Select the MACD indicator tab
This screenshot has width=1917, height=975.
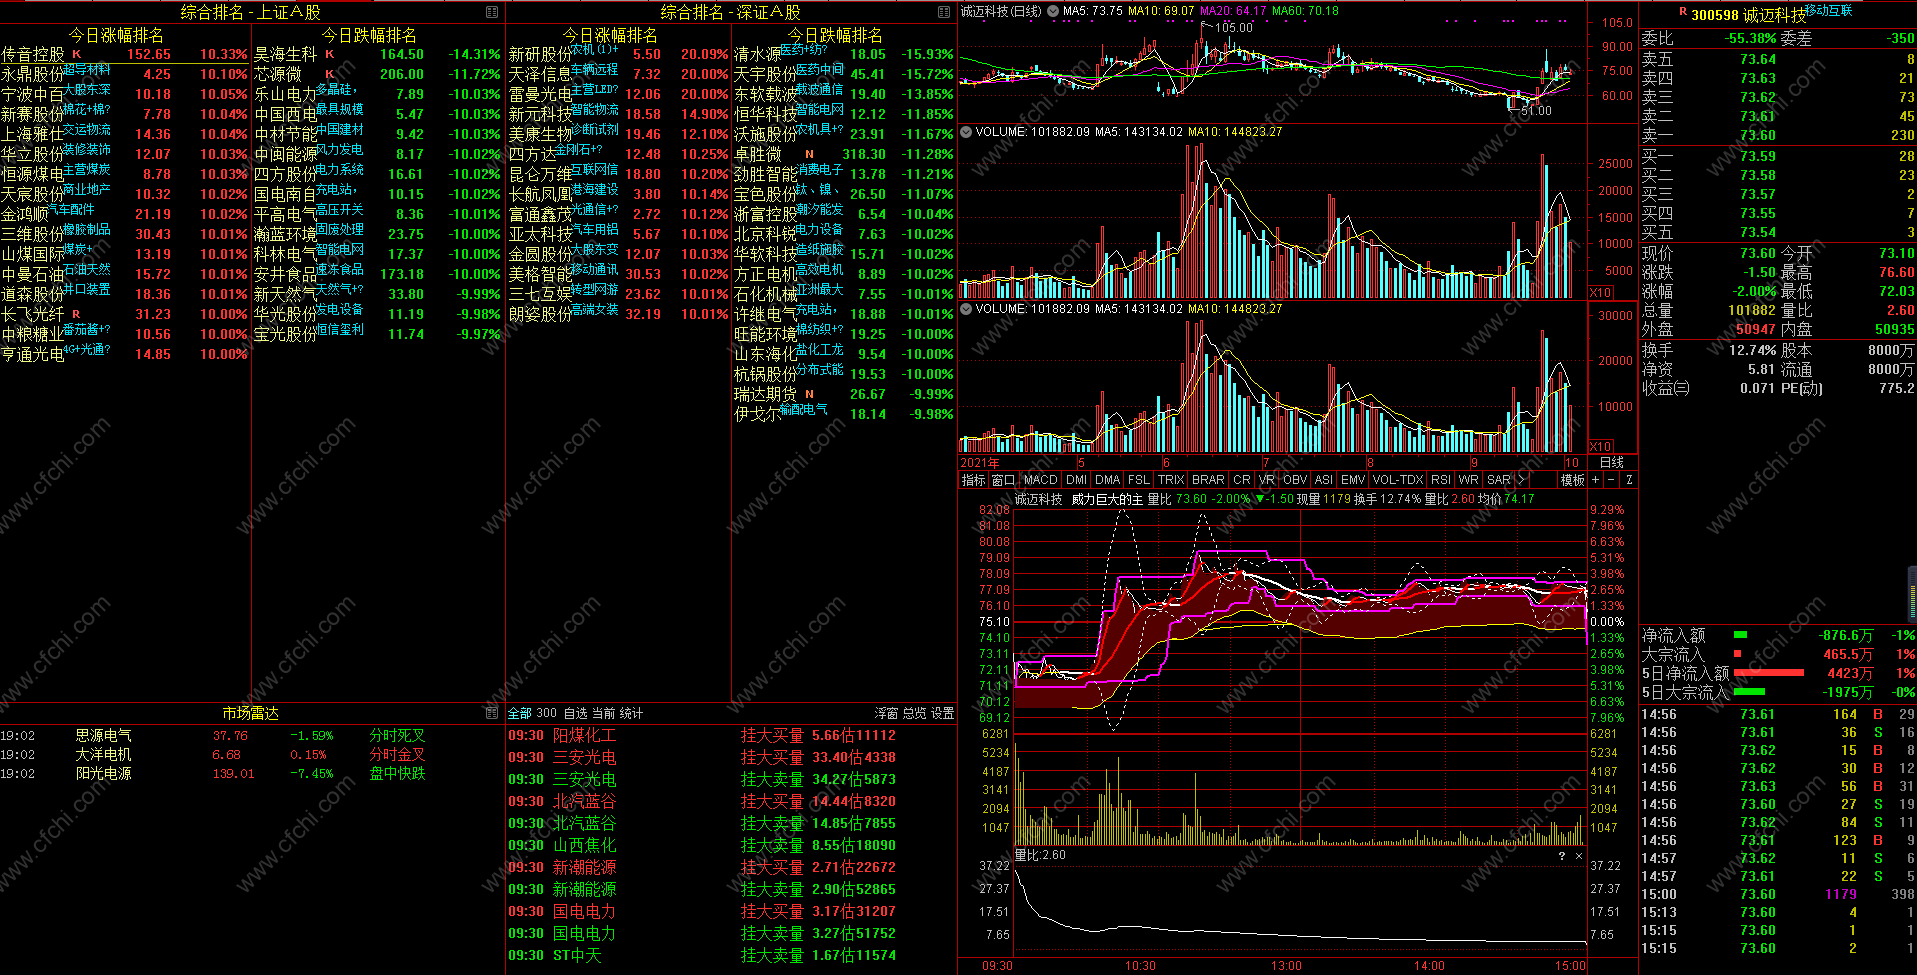tap(1040, 480)
